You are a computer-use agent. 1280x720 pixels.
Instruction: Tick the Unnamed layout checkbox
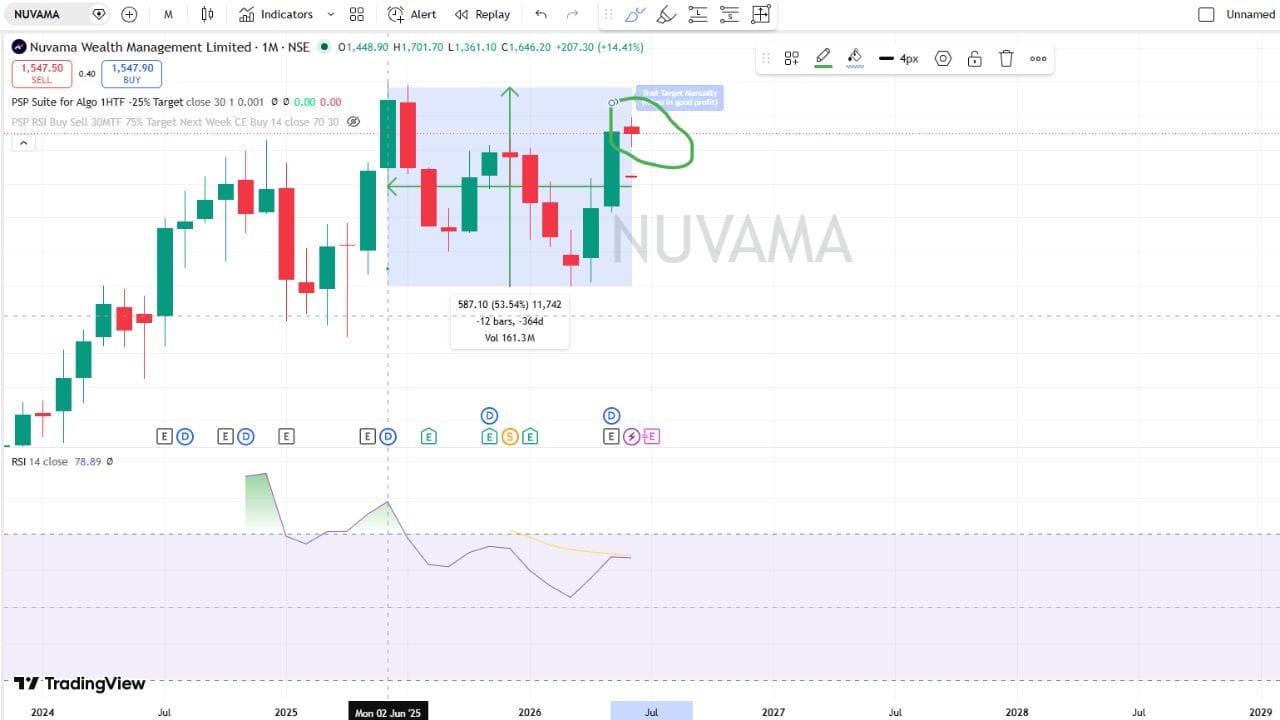(1206, 14)
